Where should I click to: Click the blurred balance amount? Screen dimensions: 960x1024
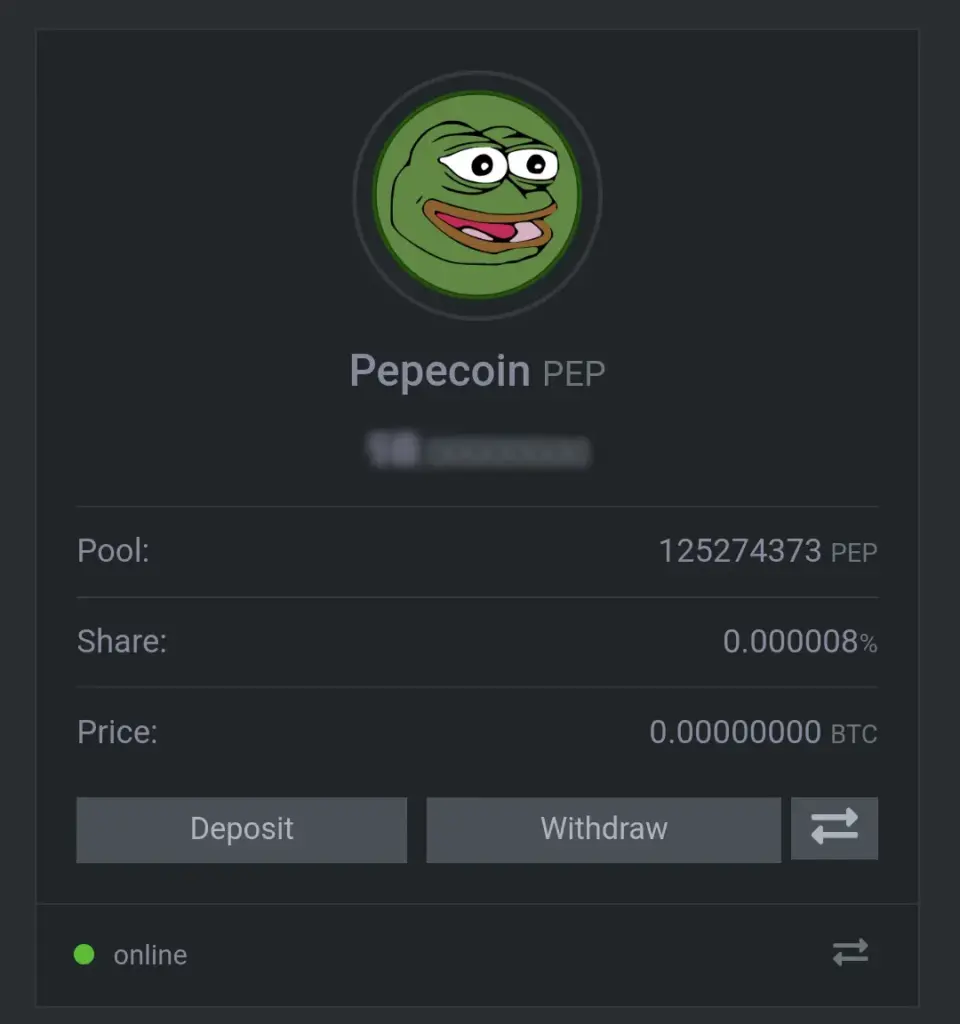[479, 449]
